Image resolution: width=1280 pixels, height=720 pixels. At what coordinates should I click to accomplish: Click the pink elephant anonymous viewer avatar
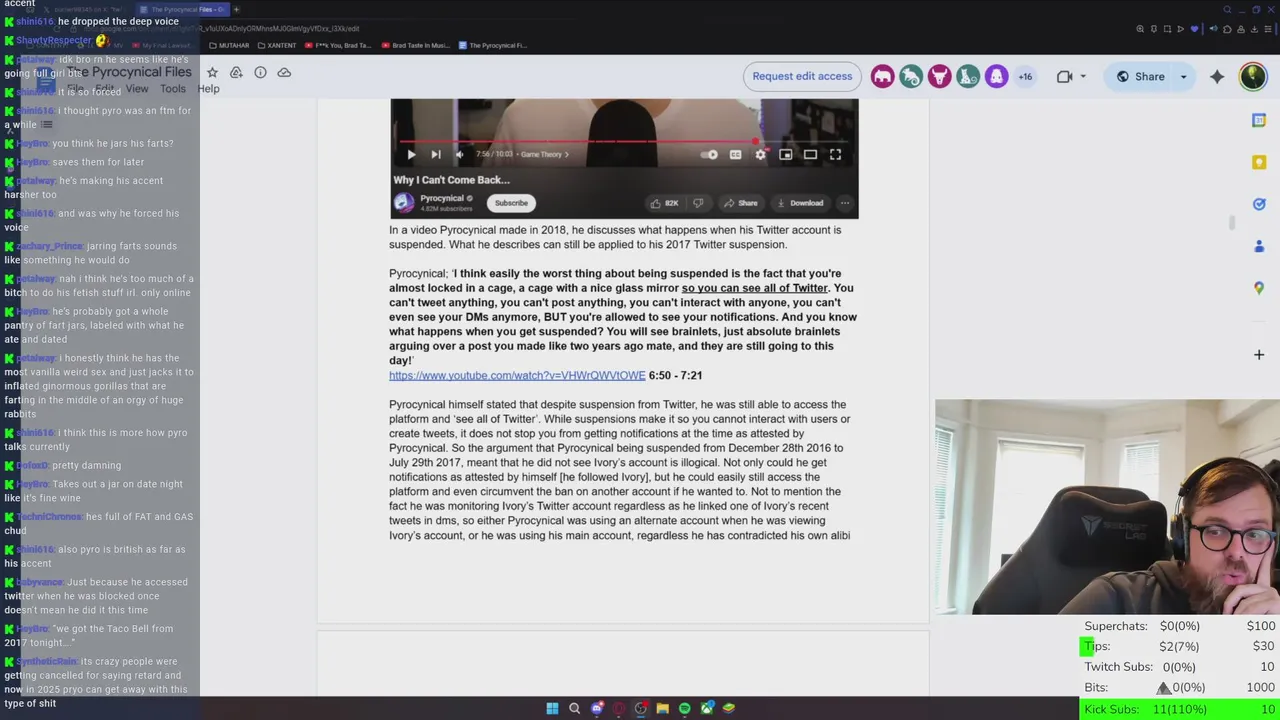pyautogui.click(x=882, y=77)
